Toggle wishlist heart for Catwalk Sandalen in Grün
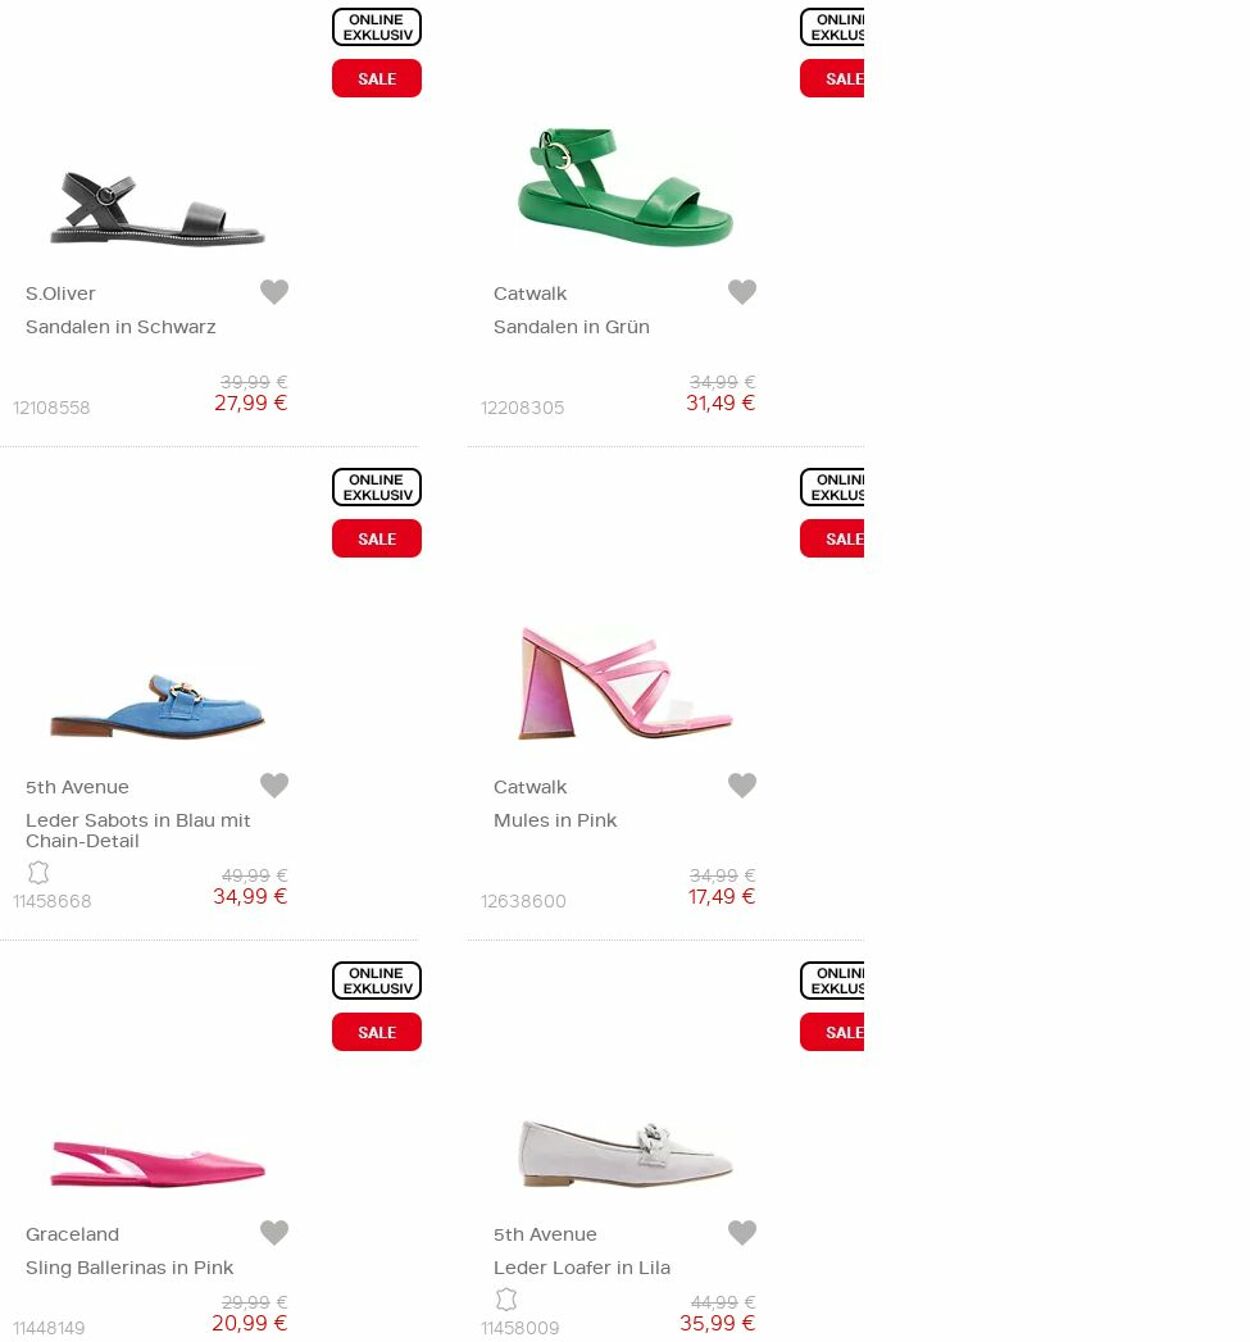Screen dimensions: 1250x1342 click(742, 291)
